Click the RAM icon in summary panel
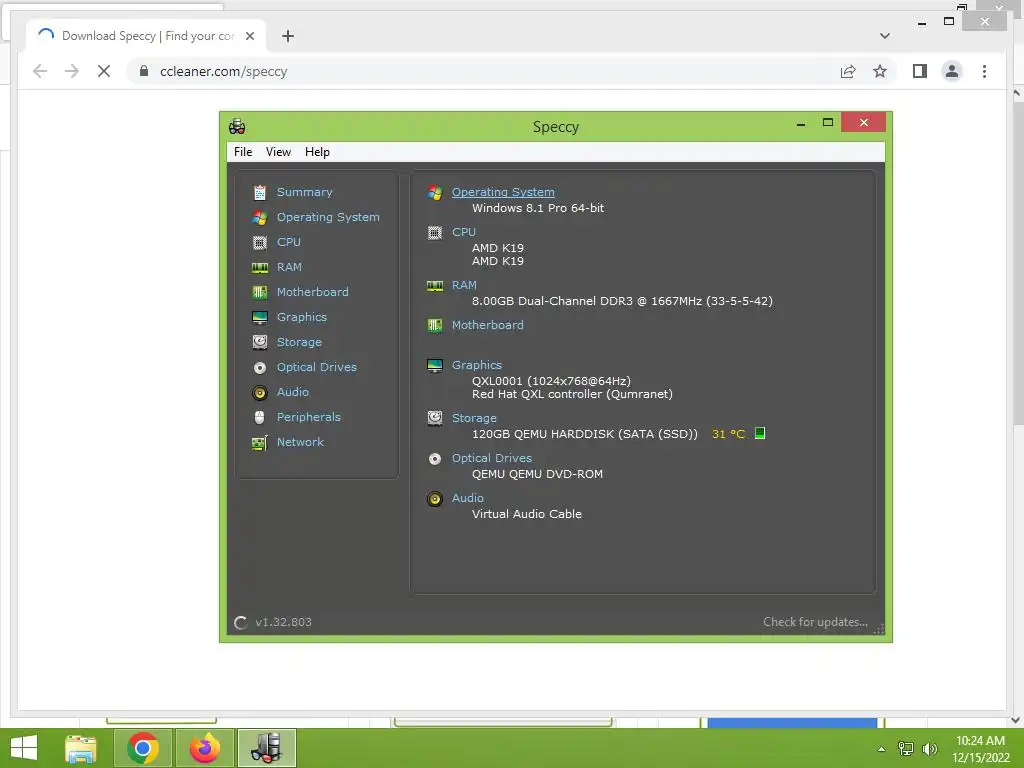The width and height of the screenshot is (1024, 768). [x=435, y=285]
